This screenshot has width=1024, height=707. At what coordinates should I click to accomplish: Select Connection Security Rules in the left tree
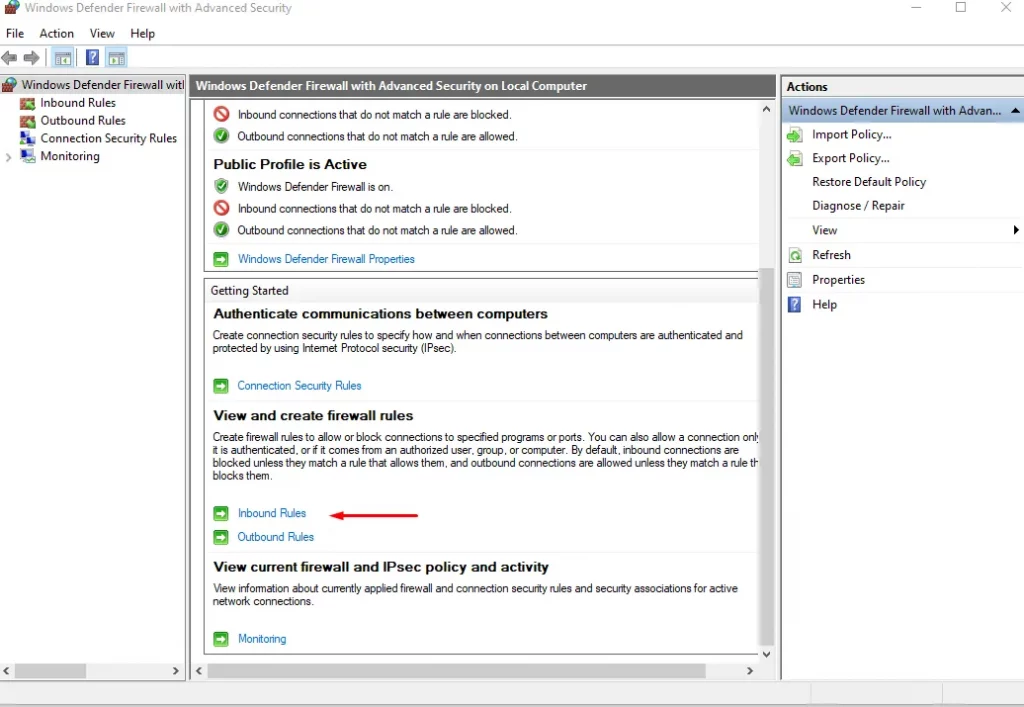tap(108, 138)
